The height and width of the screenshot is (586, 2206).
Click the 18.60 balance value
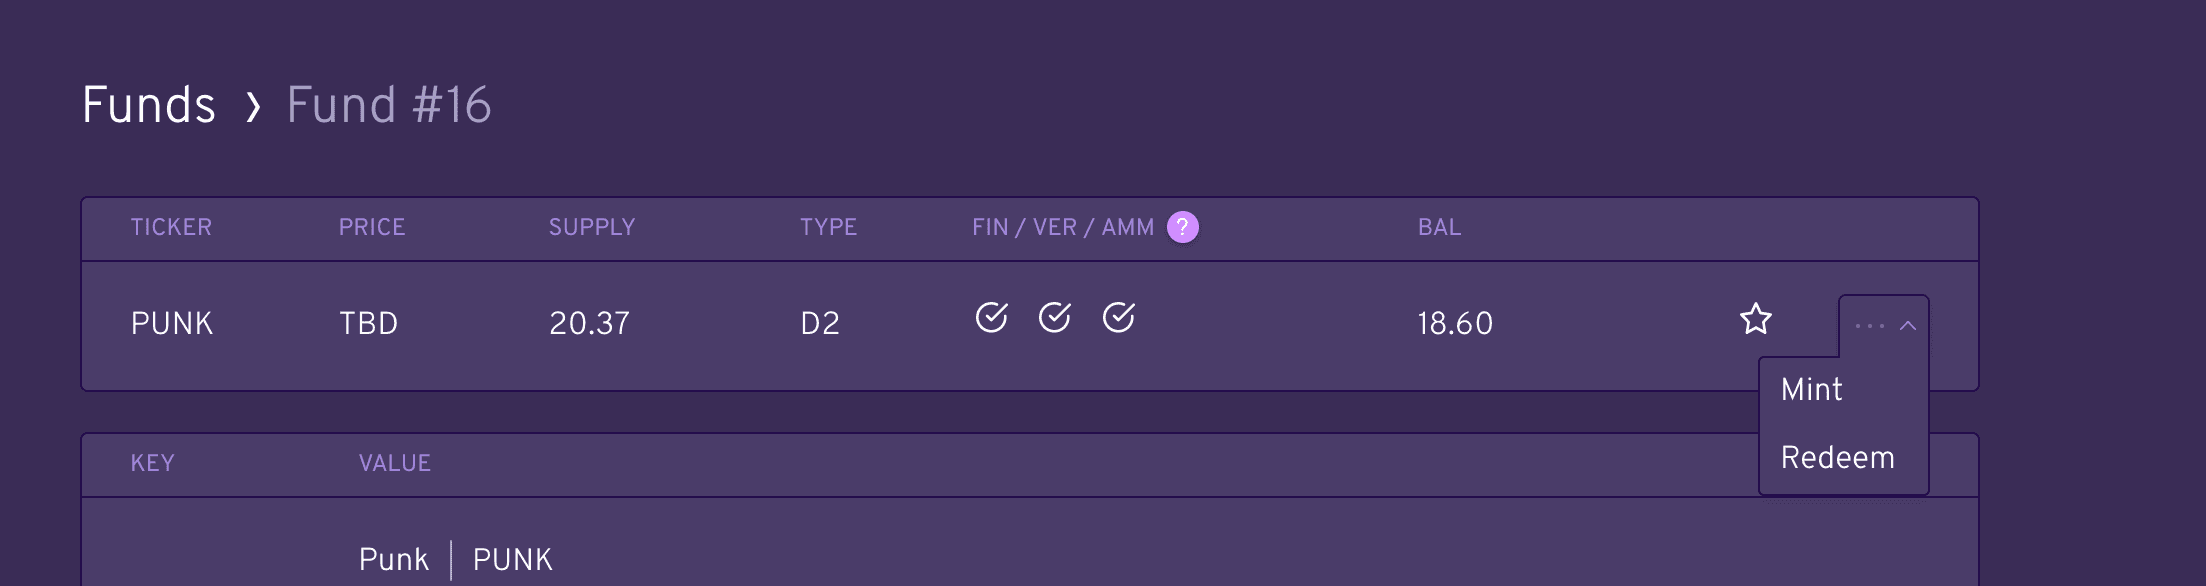point(1455,323)
